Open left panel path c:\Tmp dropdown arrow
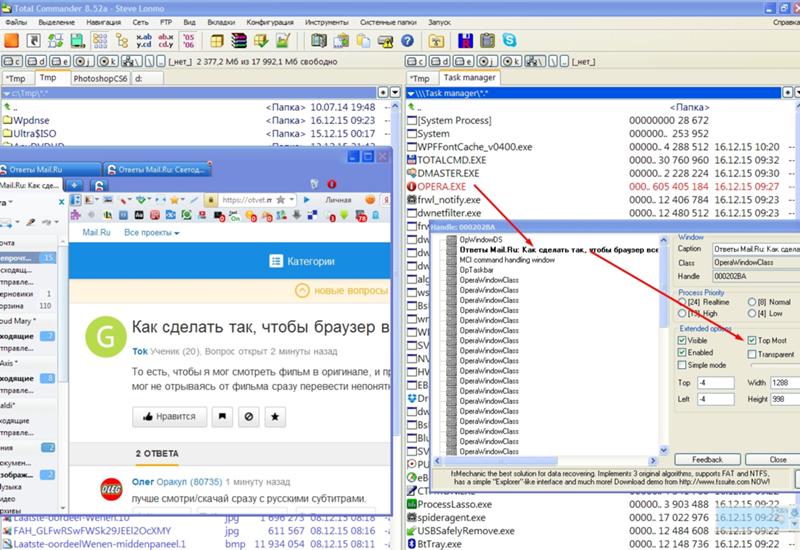Image resolution: width=800 pixels, height=550 pixels. (6, 94)
